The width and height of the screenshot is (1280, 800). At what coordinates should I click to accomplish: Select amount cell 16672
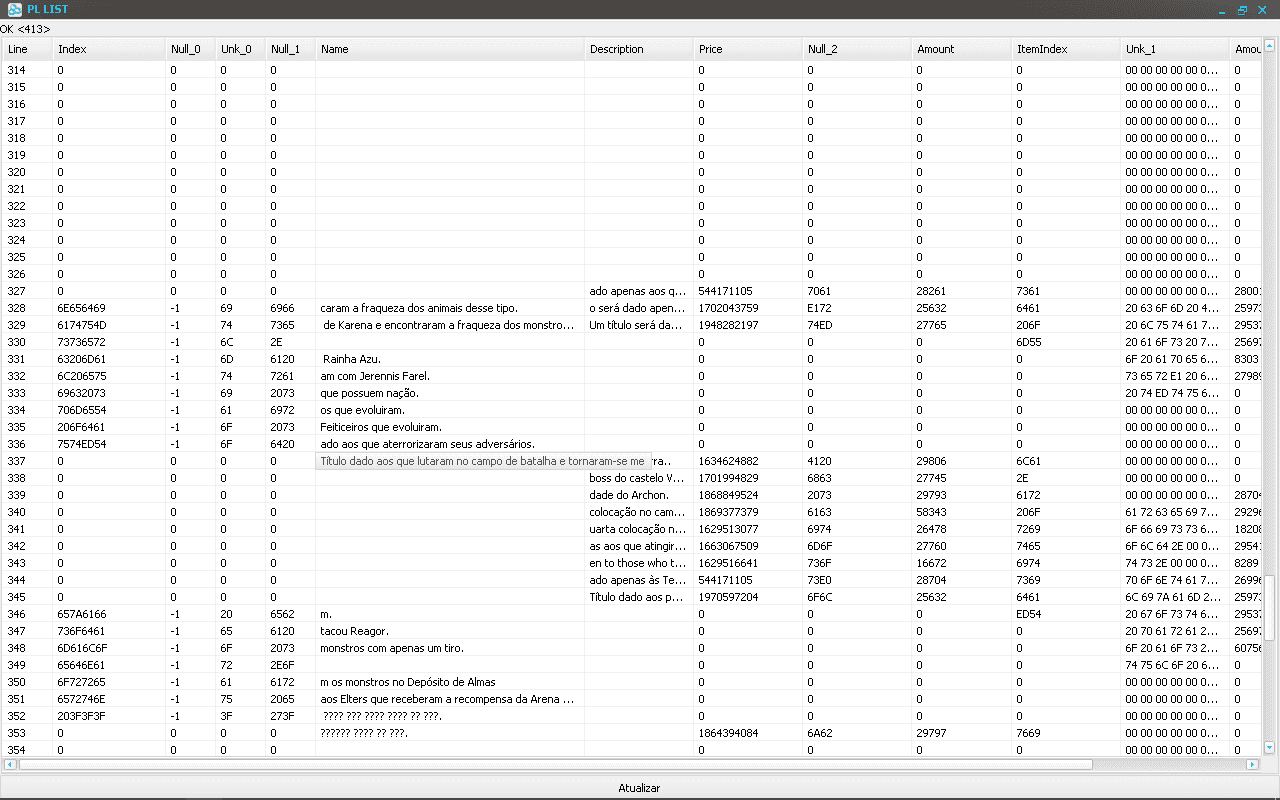961,563
